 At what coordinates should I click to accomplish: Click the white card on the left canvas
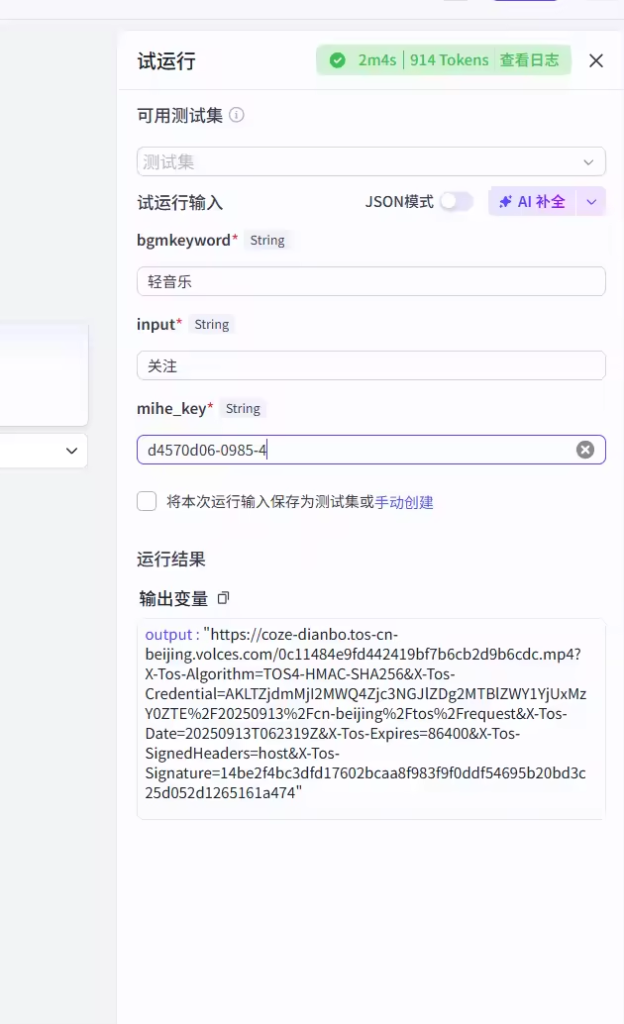[x=43, y=374]
